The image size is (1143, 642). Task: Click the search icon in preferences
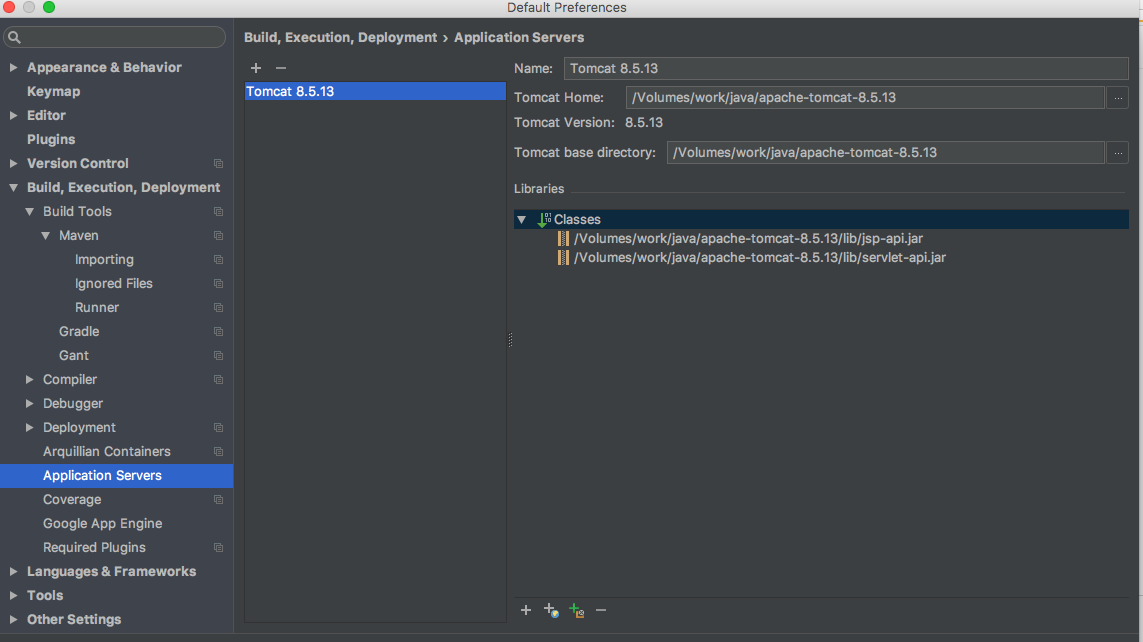point(15,37)
